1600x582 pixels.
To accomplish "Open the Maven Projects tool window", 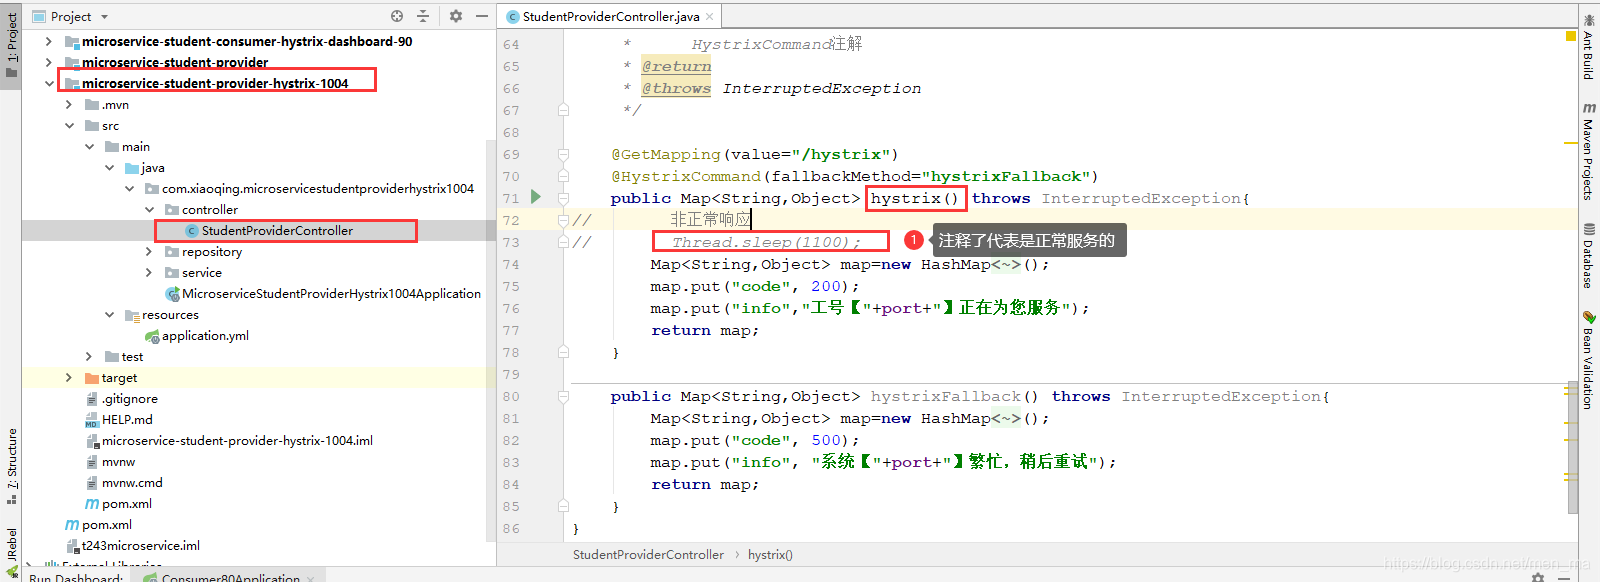I will tap(1589, 150).
